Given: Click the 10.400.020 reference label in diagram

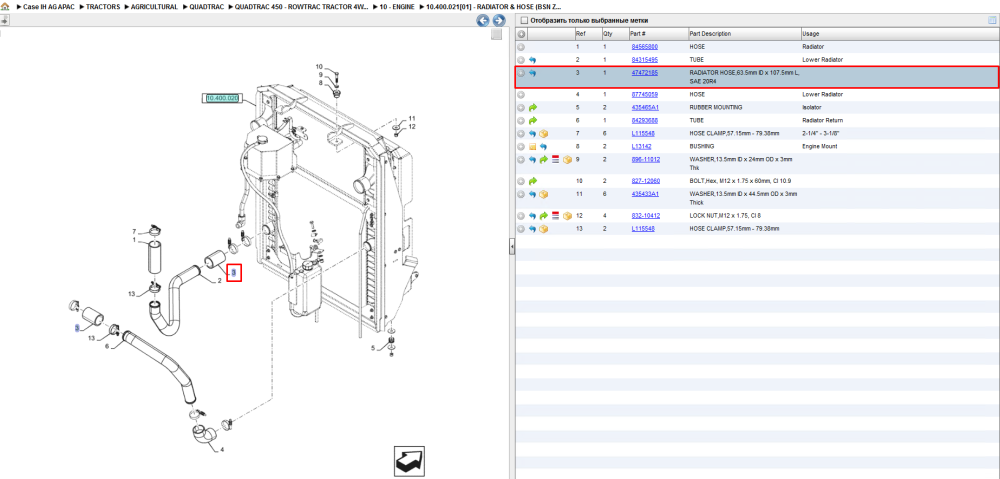Looking at the screenshot, I should (221, 98).
